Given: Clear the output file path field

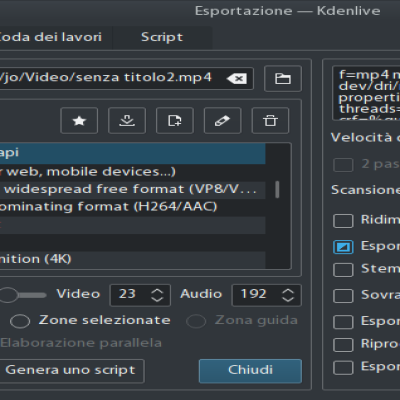Looking at the screenshot, I should point(237,79).
